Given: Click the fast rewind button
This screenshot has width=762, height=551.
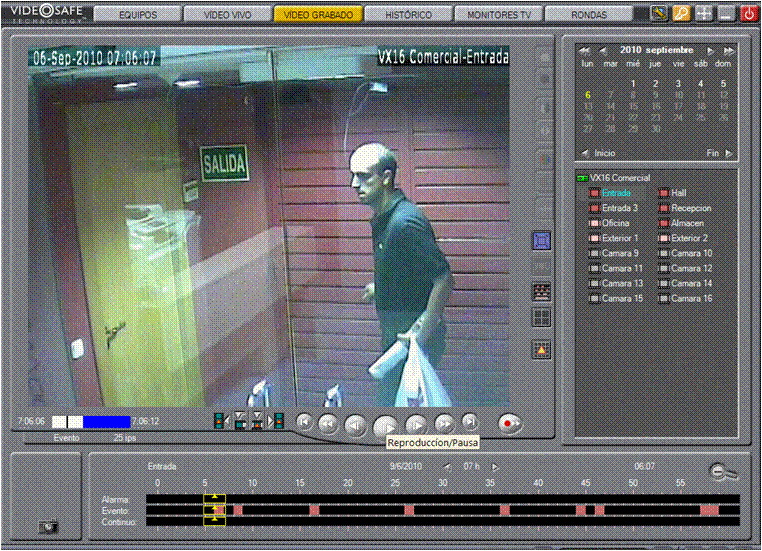Looking at the screenshot, I should click(x=329, y=424).
